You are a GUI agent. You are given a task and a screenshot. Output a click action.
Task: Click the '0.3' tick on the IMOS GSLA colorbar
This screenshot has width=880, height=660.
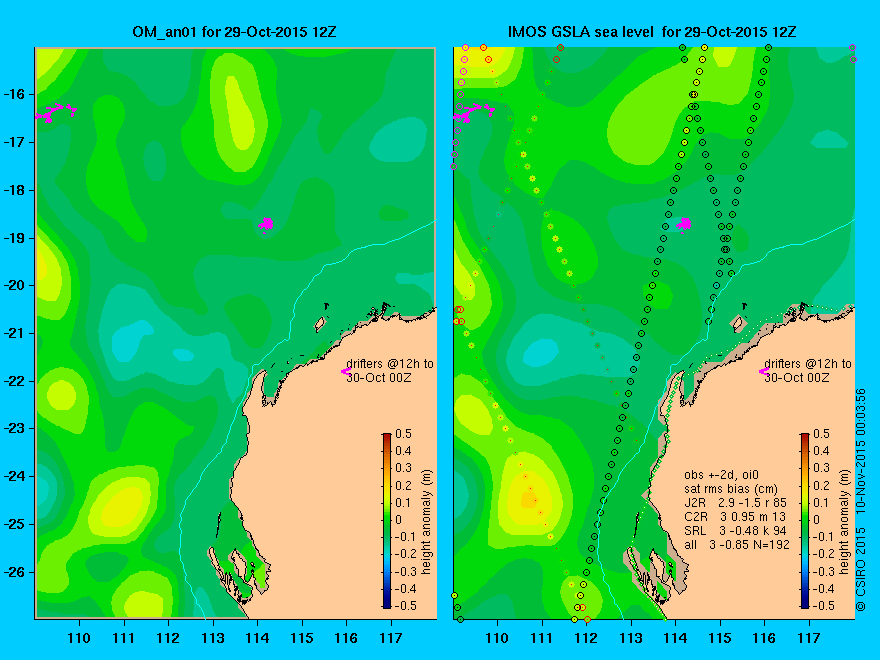point(822,468)
